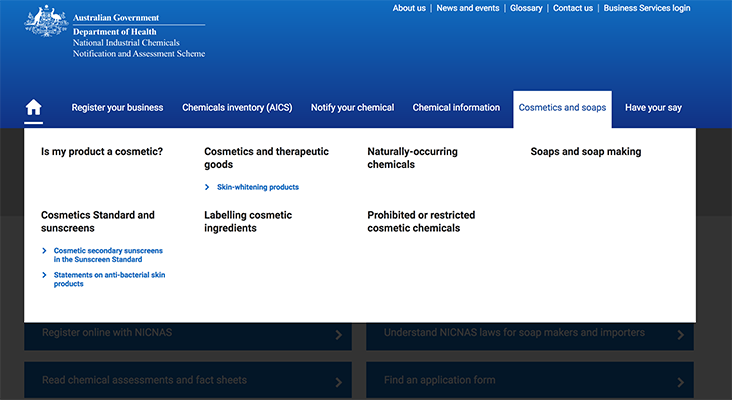
Task: Open Soaps and soap making section
Action: [x=585, y=152]
